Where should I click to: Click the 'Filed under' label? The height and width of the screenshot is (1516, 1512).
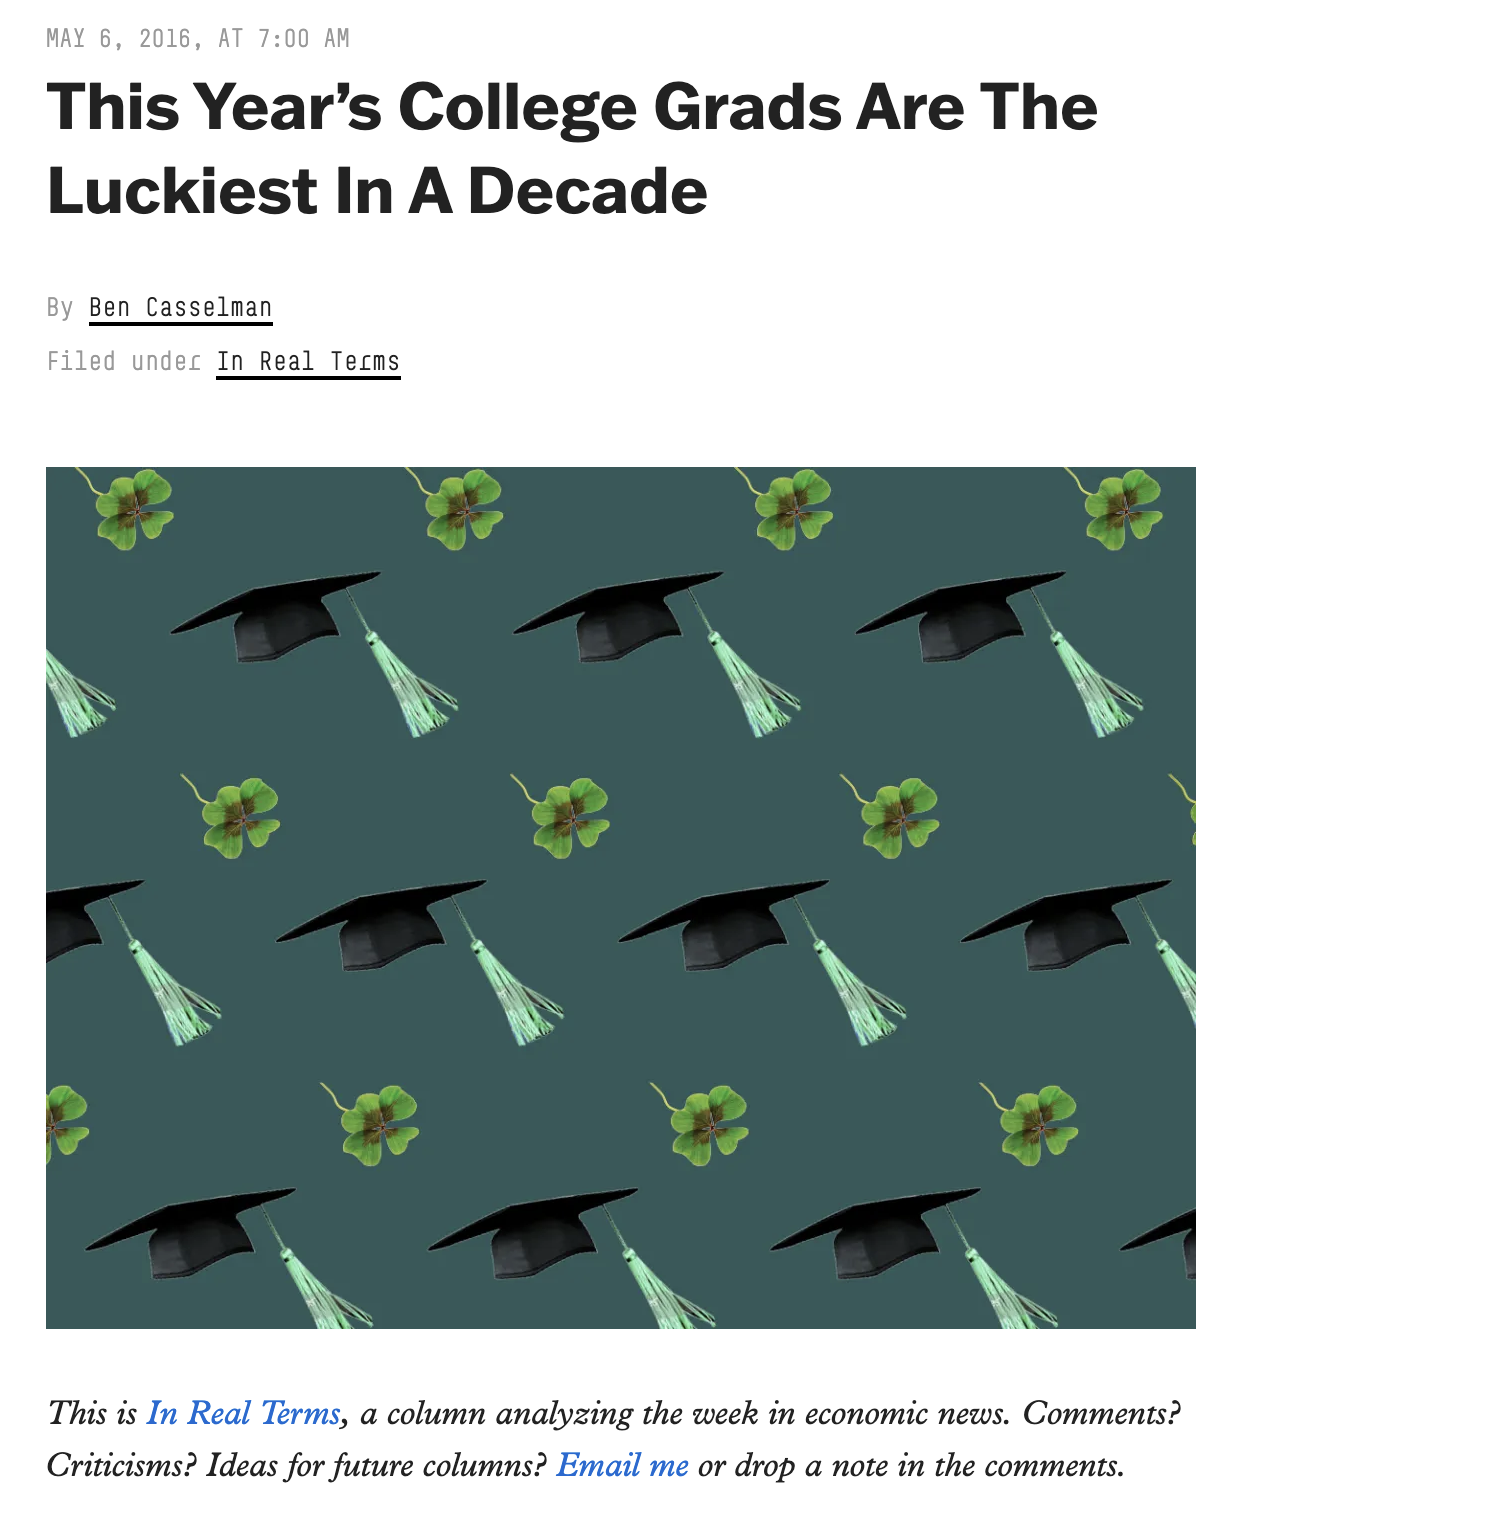coord(122,361)
